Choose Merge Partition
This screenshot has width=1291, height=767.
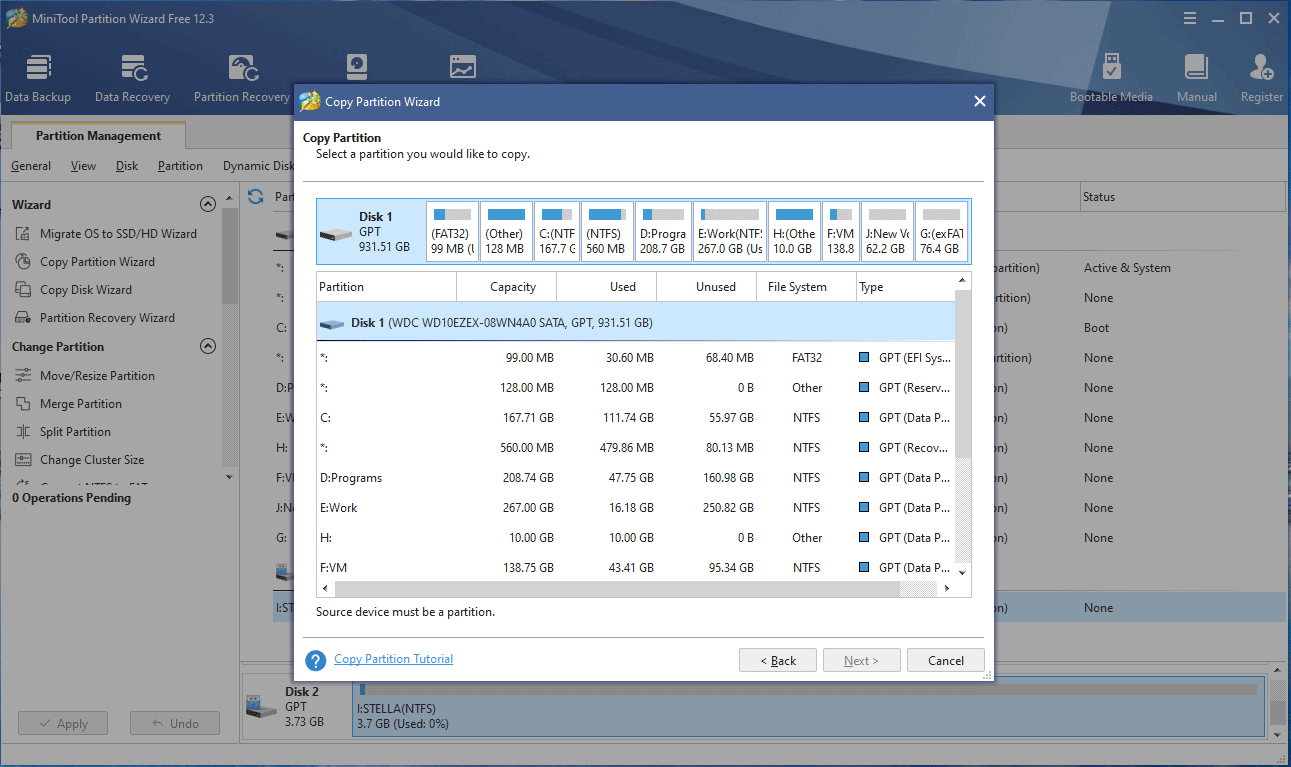(69, 403)
